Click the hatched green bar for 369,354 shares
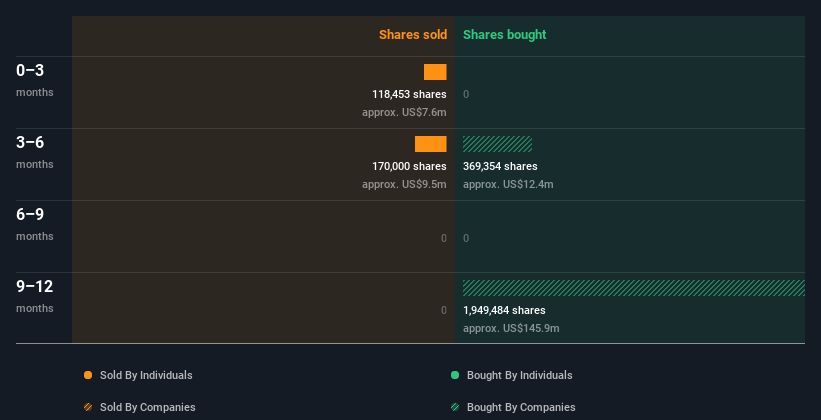This screenshot has width=821, height=420. tap(497, 144)
